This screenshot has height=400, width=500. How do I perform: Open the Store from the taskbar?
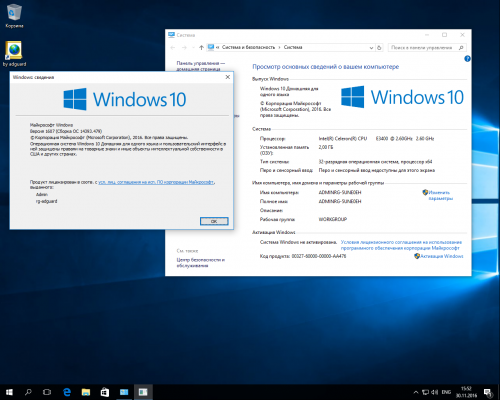coord(105,392)
